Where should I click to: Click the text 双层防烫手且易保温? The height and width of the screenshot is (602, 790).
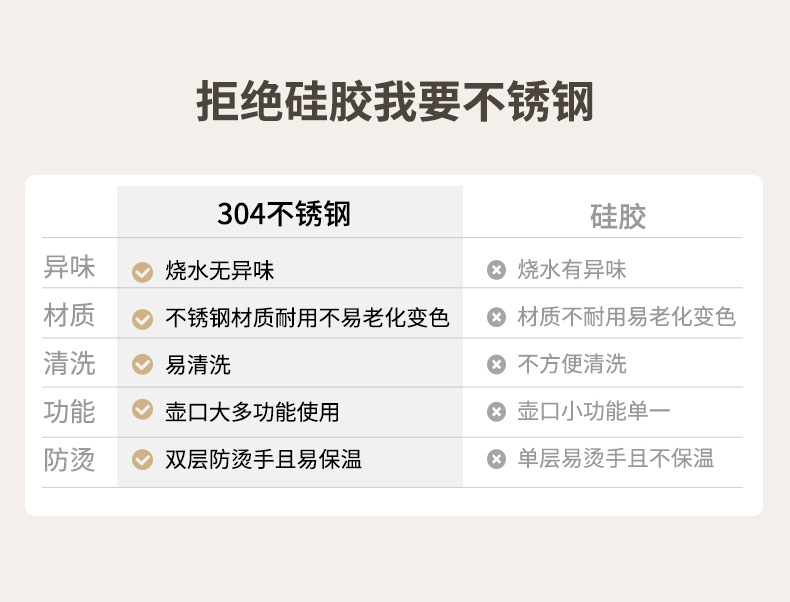pyautogui.click(x=263, y=460)
